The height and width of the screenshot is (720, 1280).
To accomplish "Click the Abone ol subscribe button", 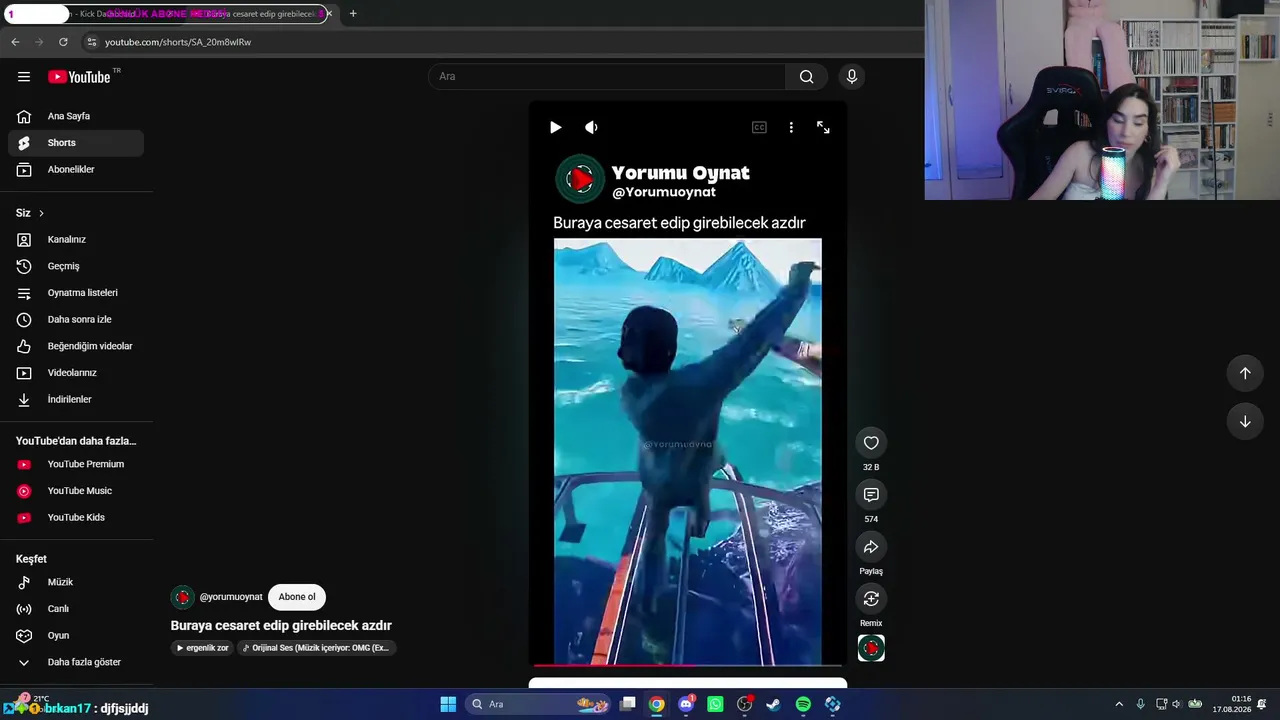I will pos(297,597).
